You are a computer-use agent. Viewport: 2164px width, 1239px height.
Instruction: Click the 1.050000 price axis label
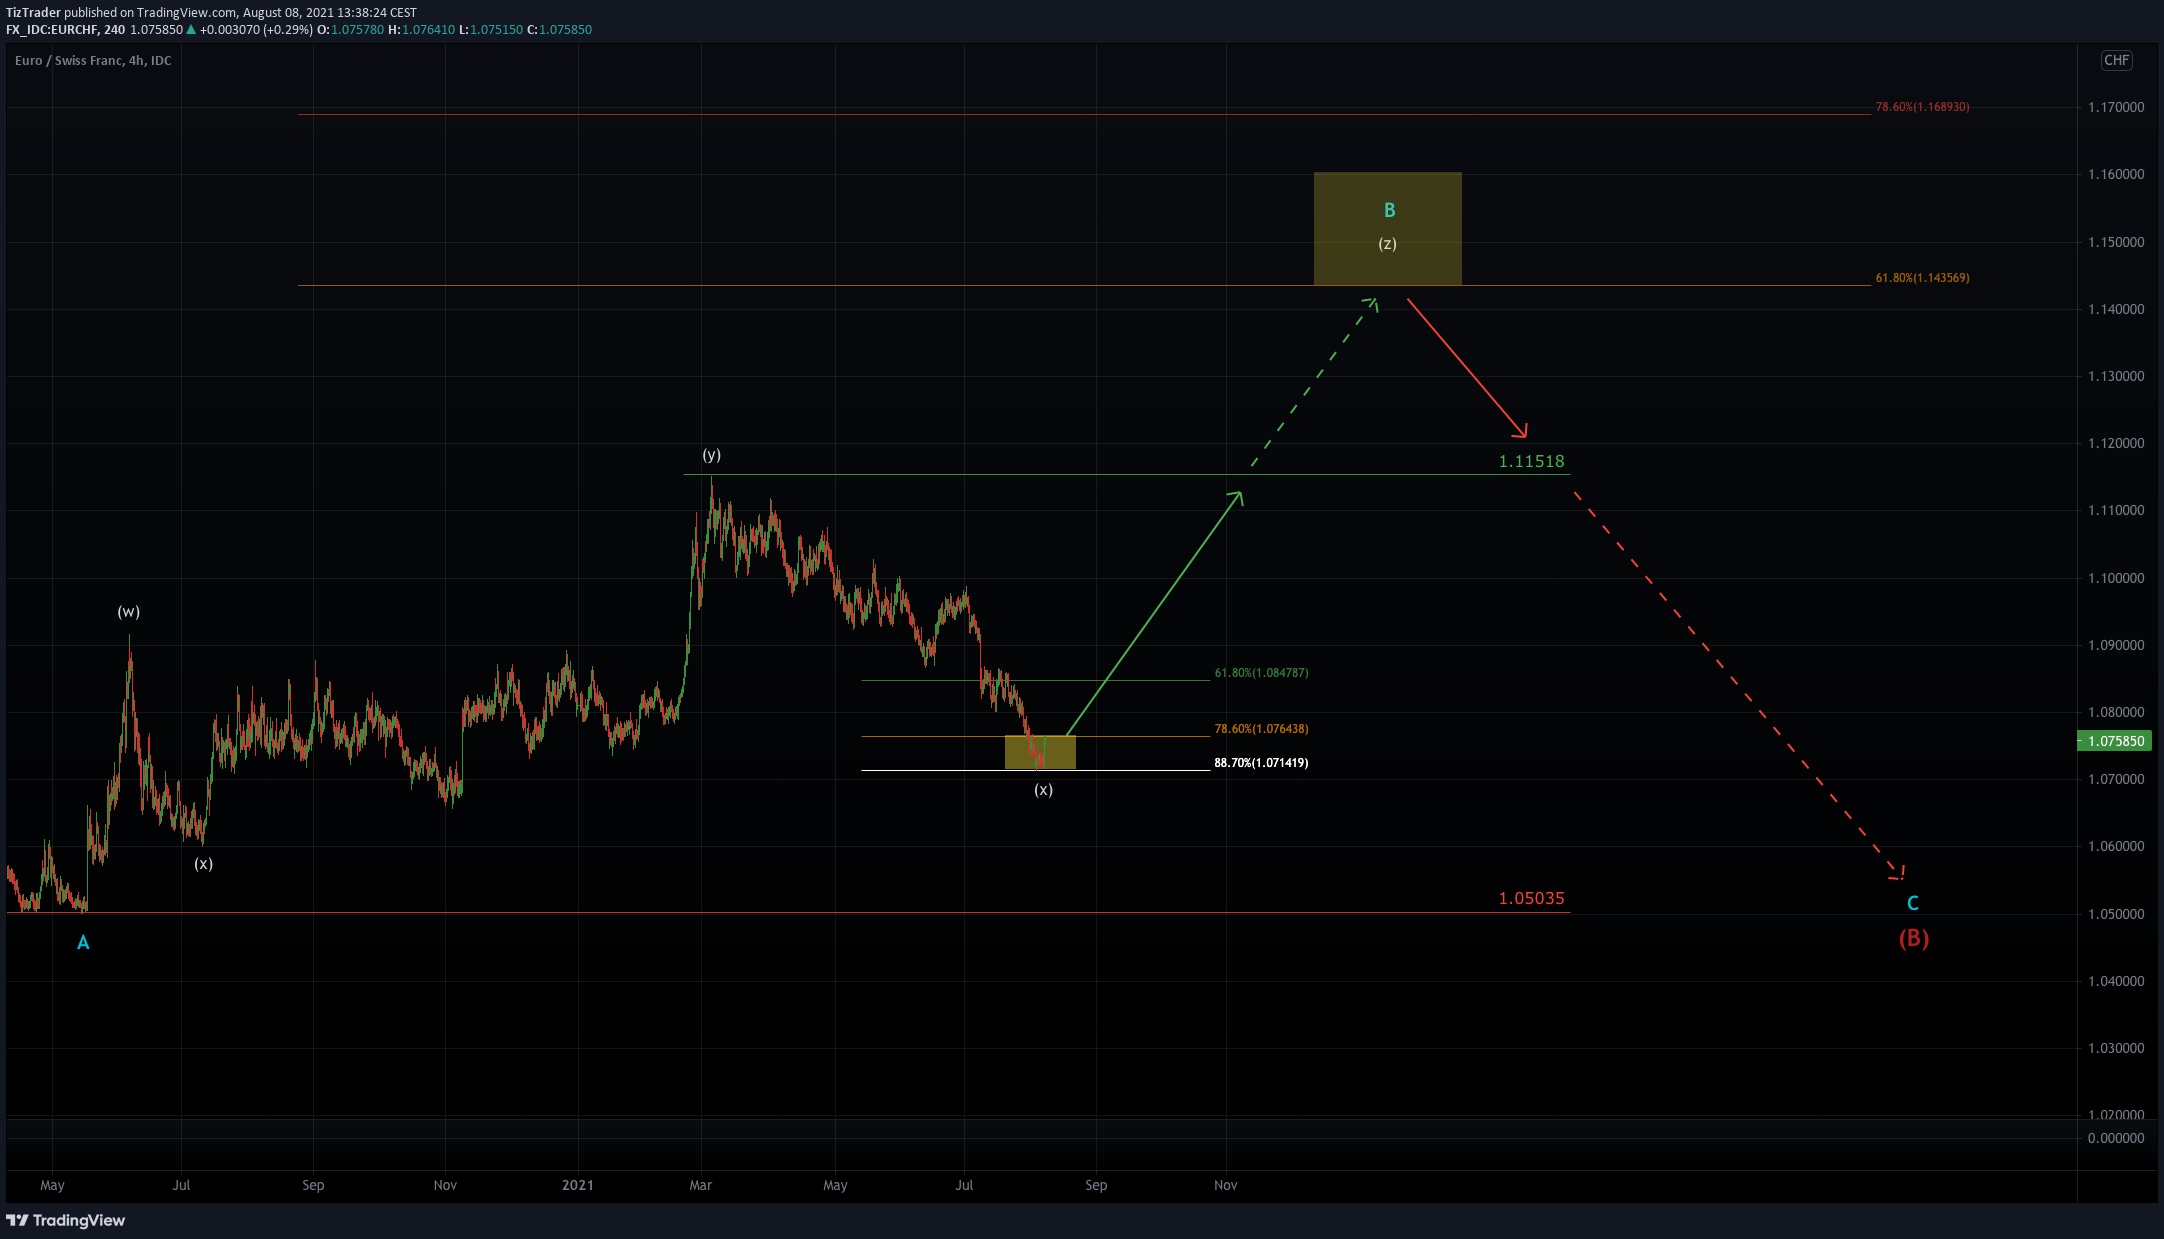pos(2116,914)
